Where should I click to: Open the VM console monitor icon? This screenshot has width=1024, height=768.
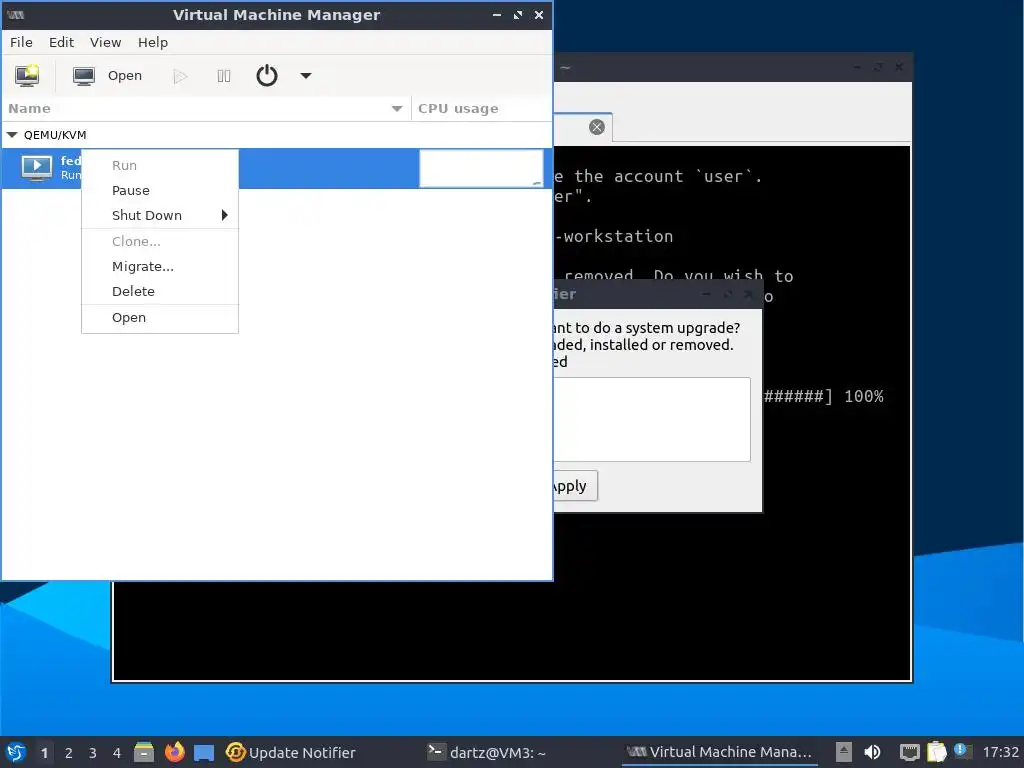coord(84,76)
